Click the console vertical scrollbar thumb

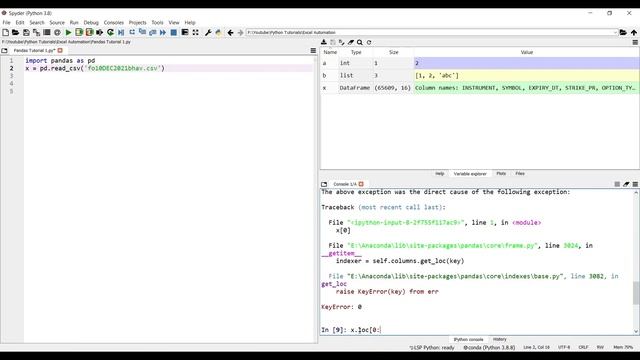[x=636, y=293]
